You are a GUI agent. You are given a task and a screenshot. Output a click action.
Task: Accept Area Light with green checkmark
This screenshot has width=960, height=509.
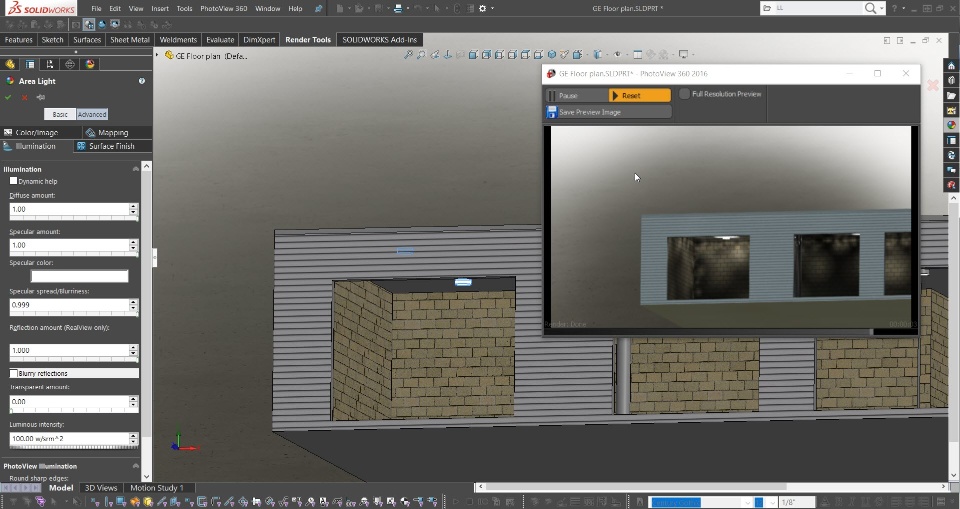coord(8,97)
